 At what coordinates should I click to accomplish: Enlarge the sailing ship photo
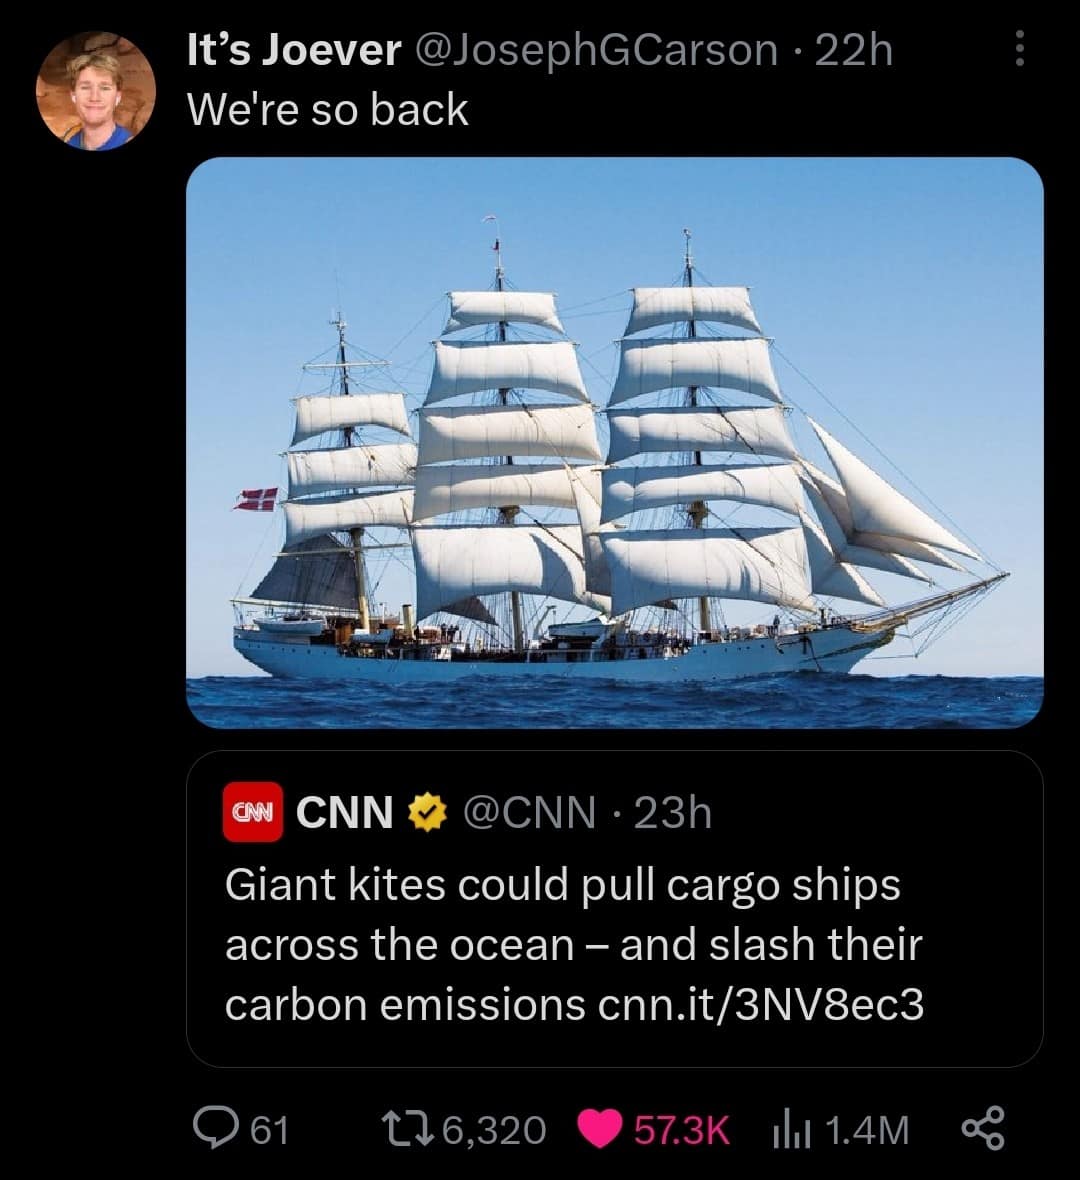pos(614,442)
